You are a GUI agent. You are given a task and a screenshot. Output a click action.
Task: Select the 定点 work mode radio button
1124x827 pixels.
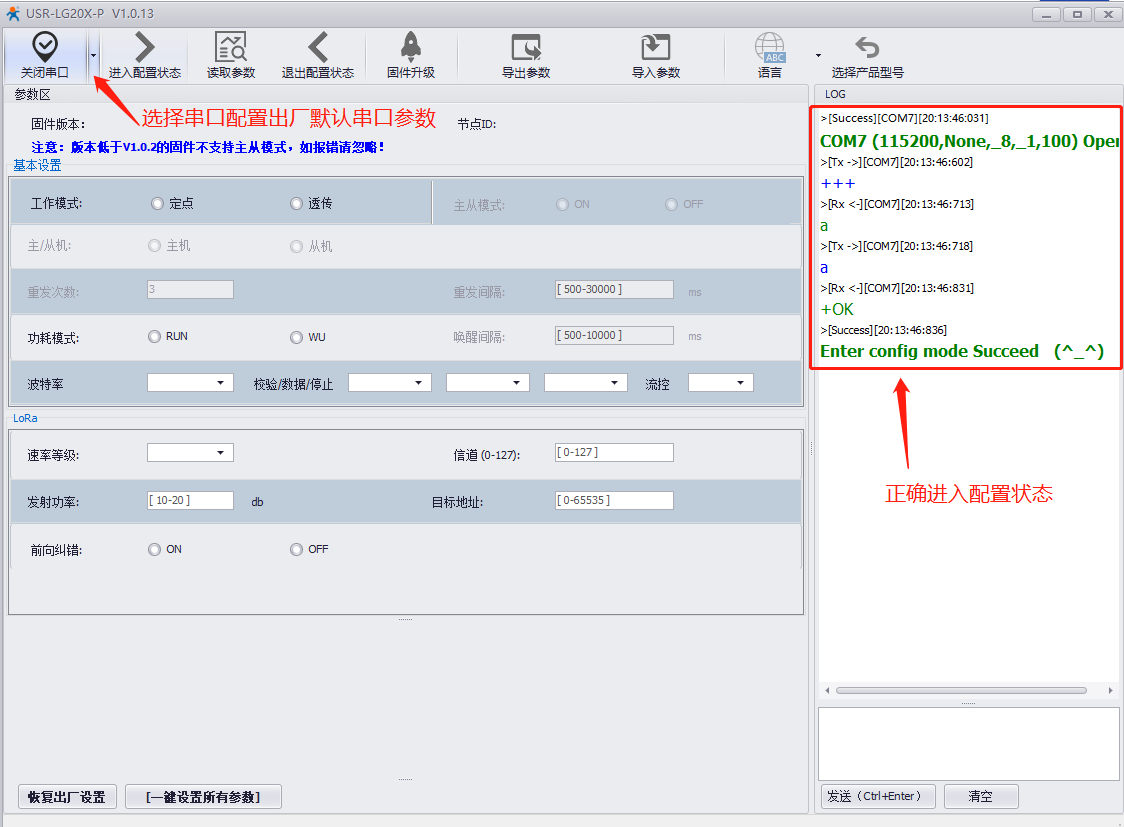pyautogui.click(x=157, y=204)
